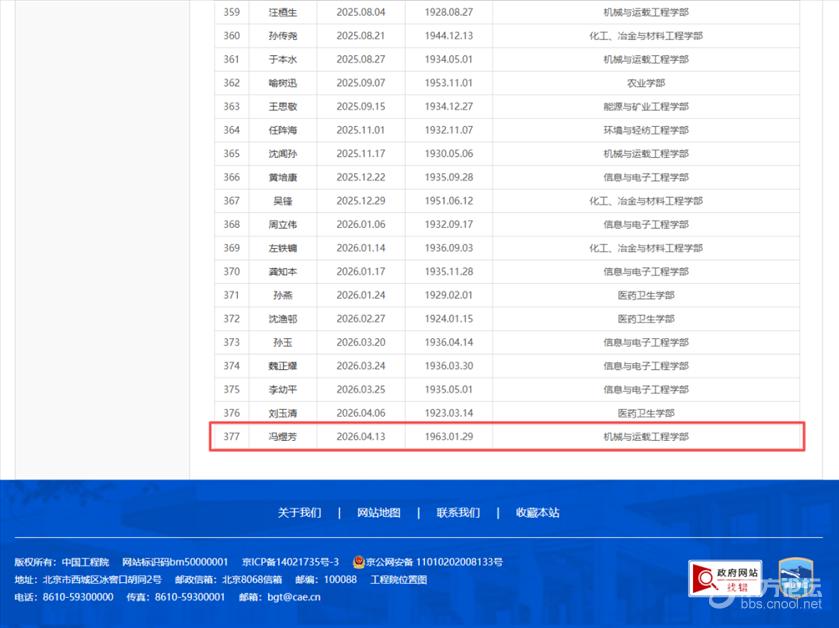This screenshot has height=628, width=839.
Task: Click the police shield icon beside 京公网安备
Action: tap(359, 562)
